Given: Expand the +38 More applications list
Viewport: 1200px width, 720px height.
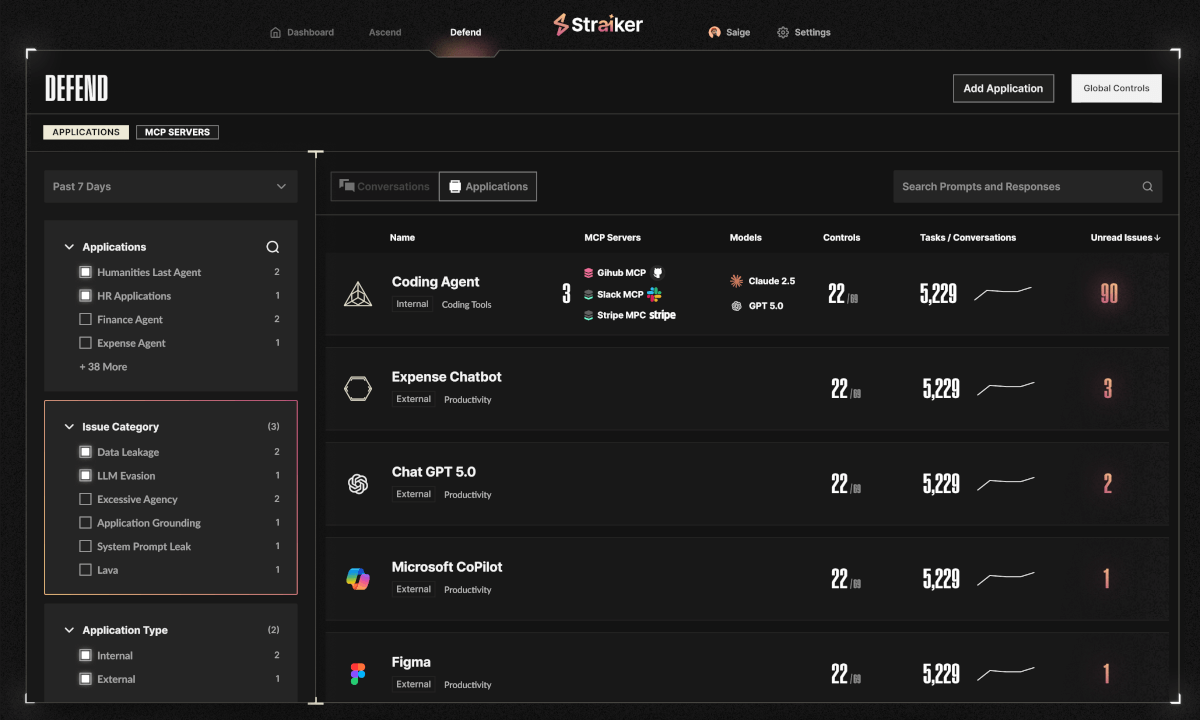Looking at the screenshot, I should 103,367.
